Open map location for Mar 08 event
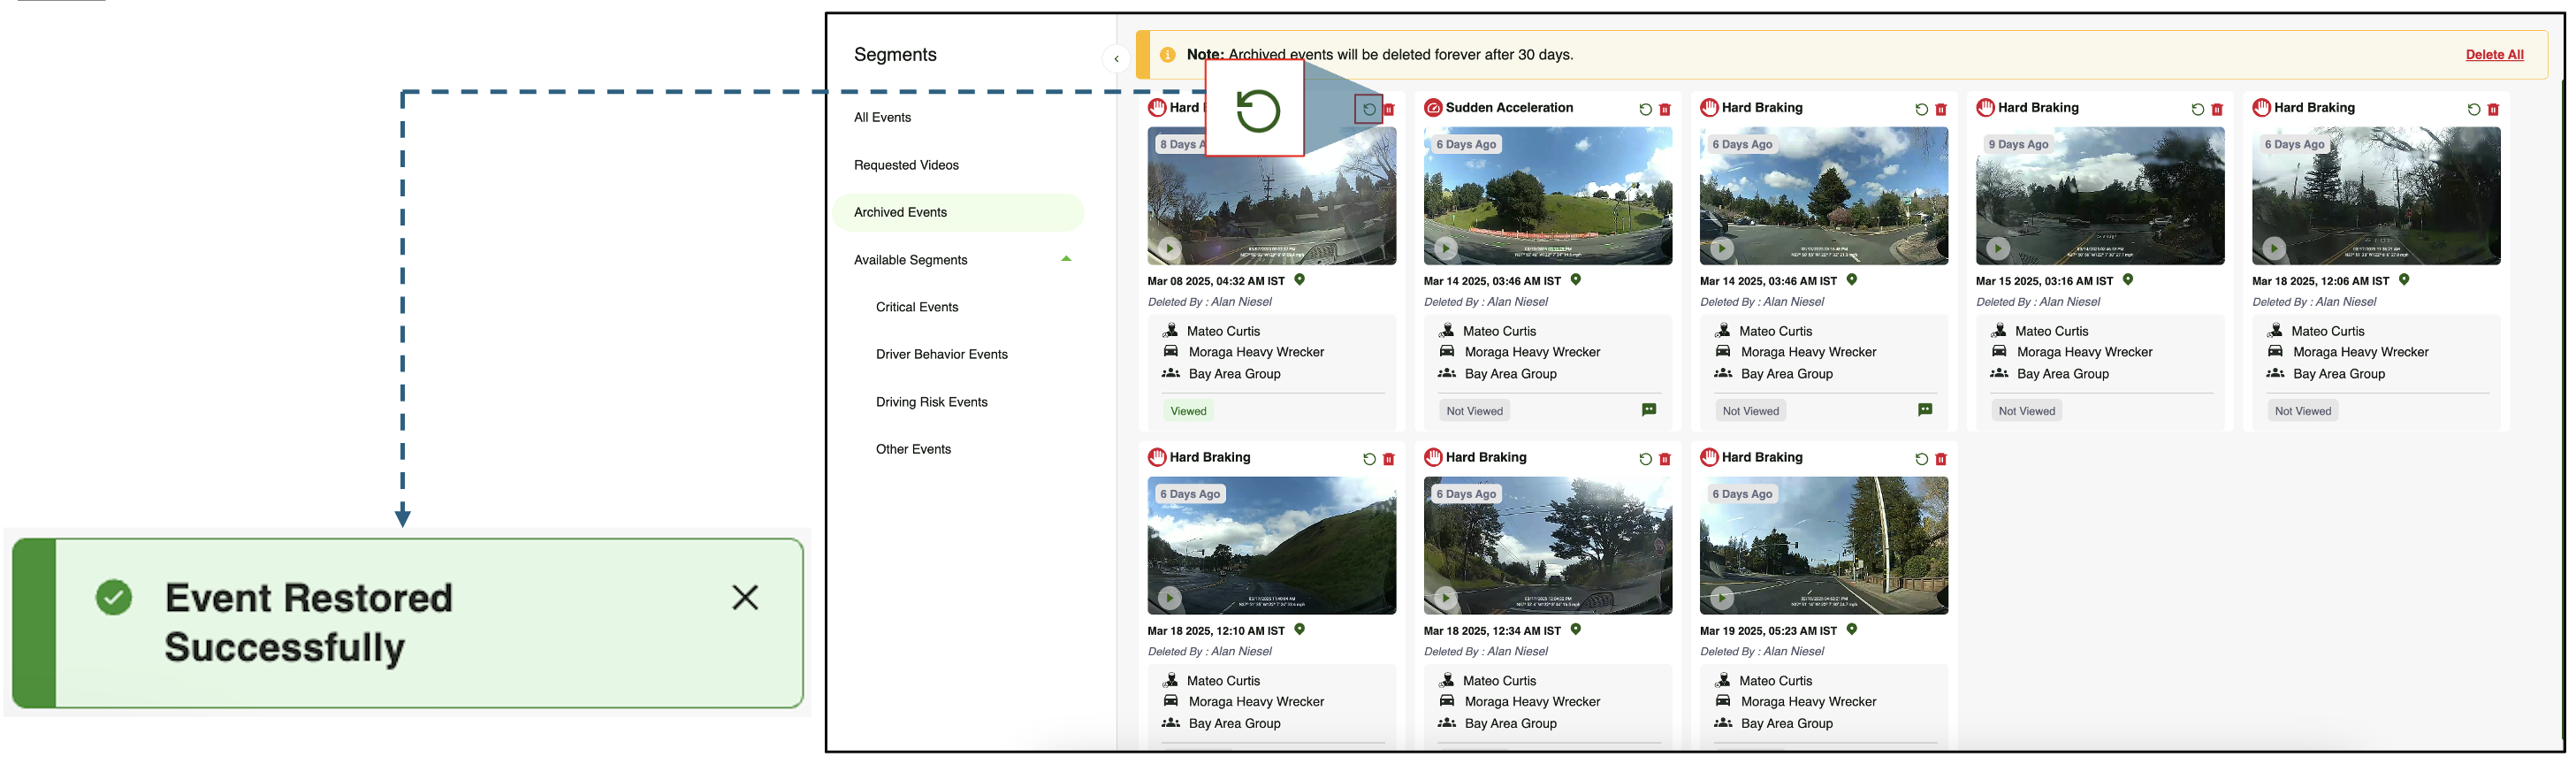Screen dimensions: 2576x764 pyautogui.click(x=1300, y=280)
